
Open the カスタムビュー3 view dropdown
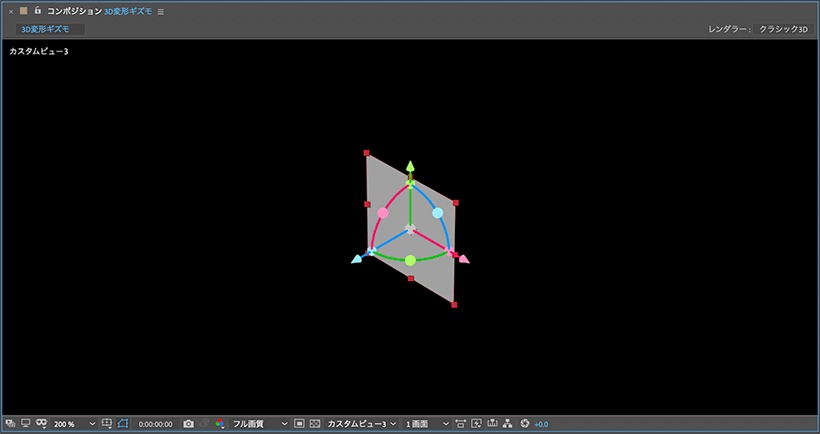(361, 424)
